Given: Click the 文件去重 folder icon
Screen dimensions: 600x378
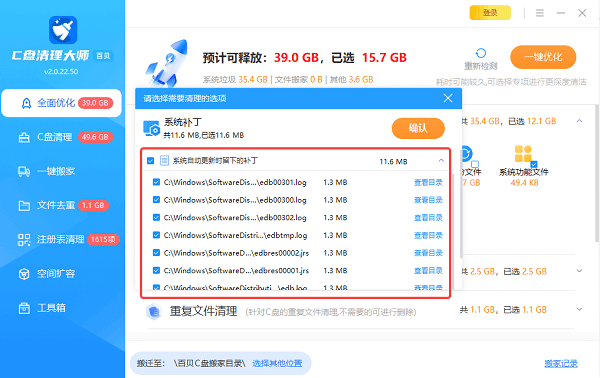Looking at the screenshot, I should [x=24, y=206].
